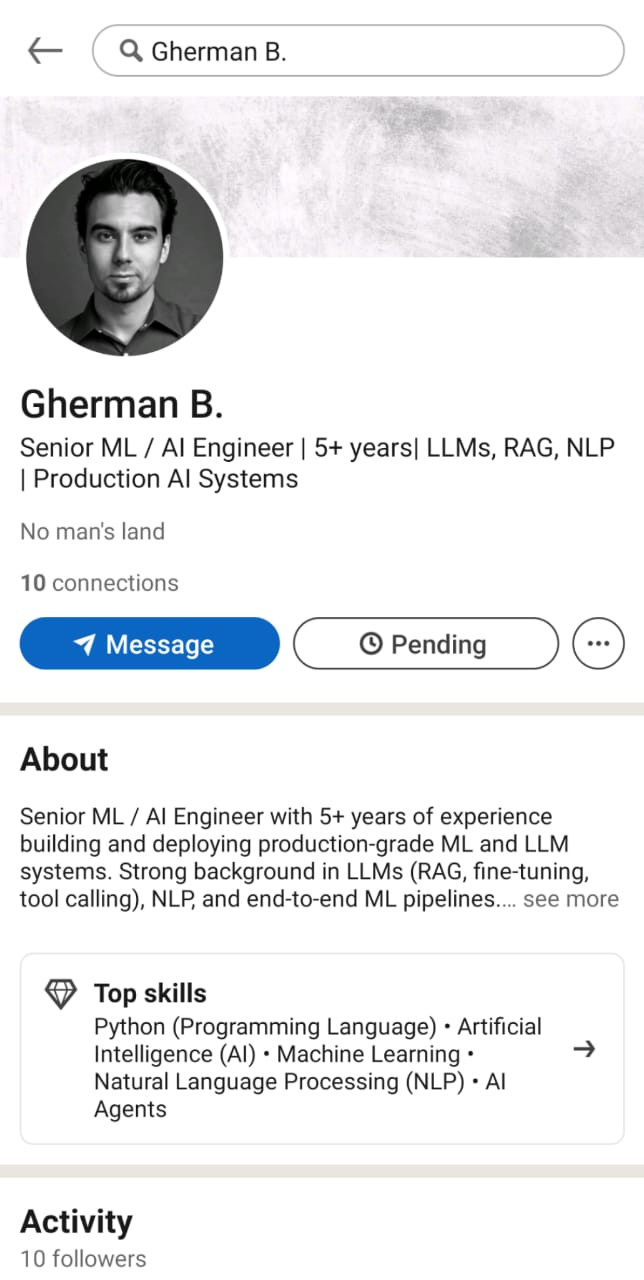This screenshot has height=1280, width=644.
Task: Click the Pending connection button
Action: point(426,643)
